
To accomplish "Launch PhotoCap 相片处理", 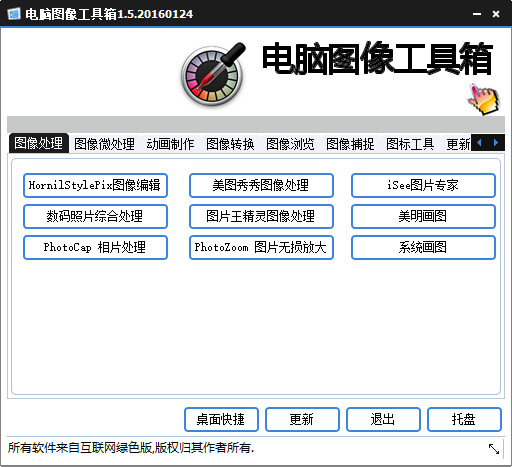I will pyautogui.click(x=95, y=247).
